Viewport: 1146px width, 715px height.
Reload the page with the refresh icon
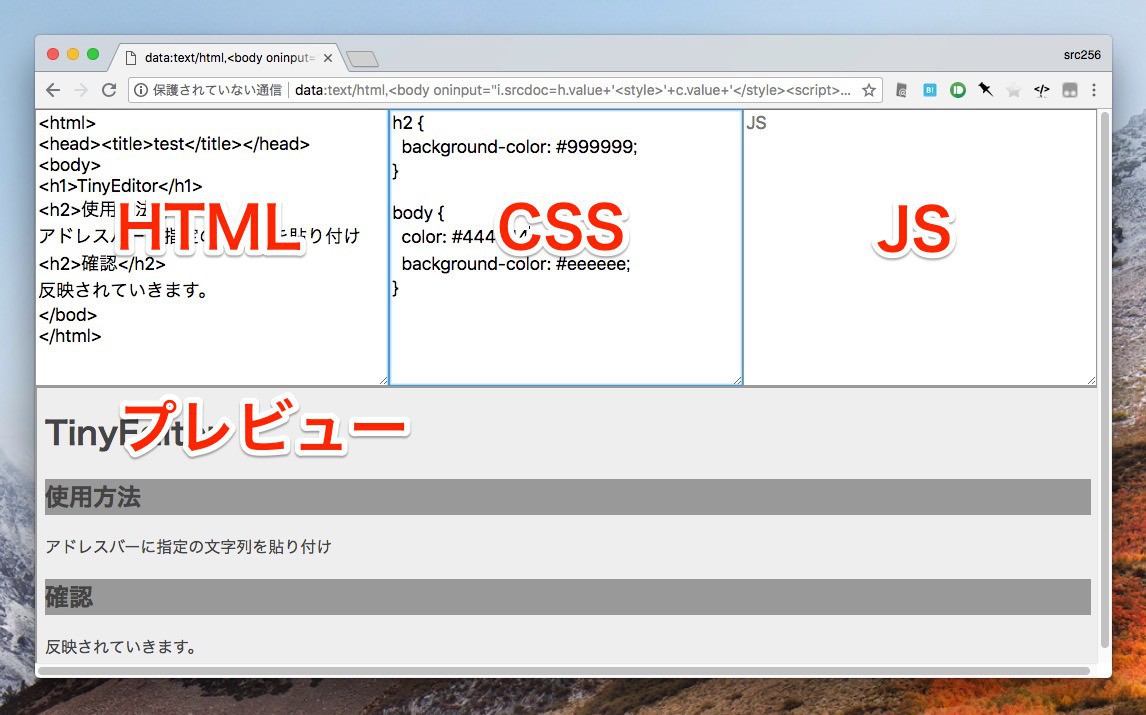click(109, 90)
